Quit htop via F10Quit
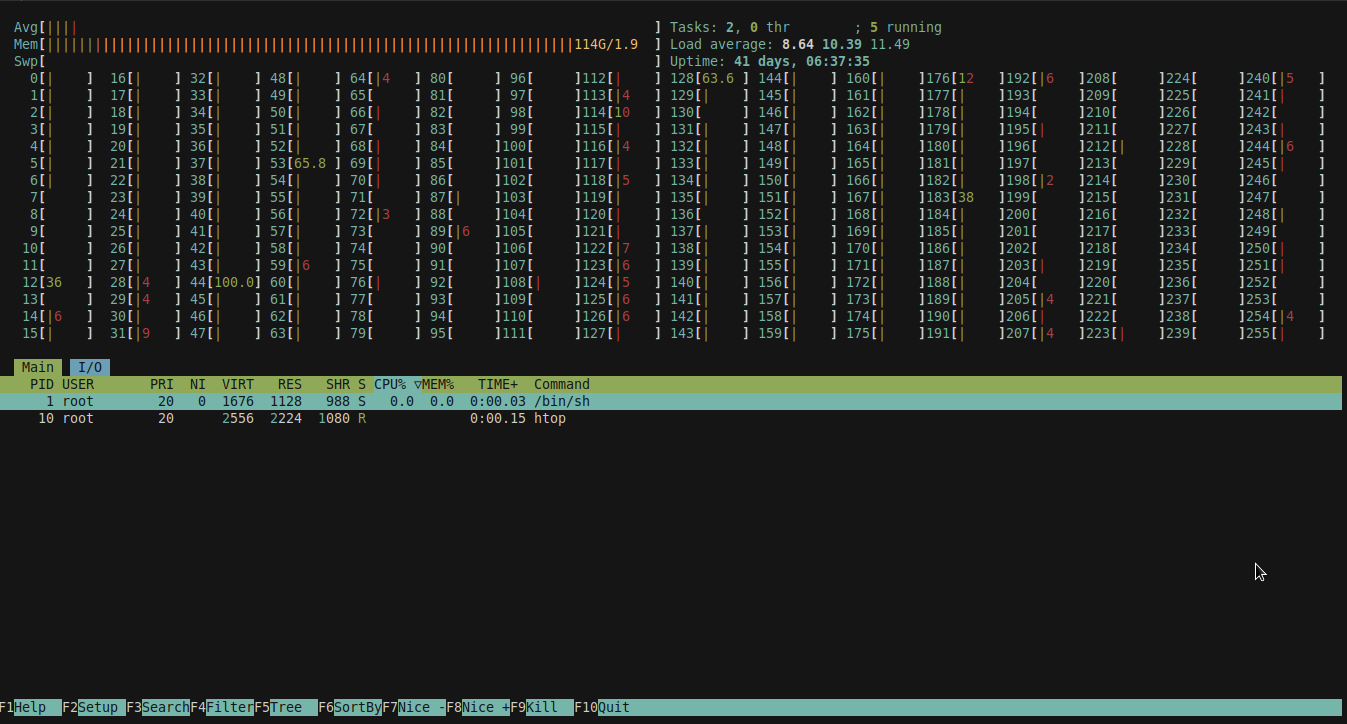 612,707
